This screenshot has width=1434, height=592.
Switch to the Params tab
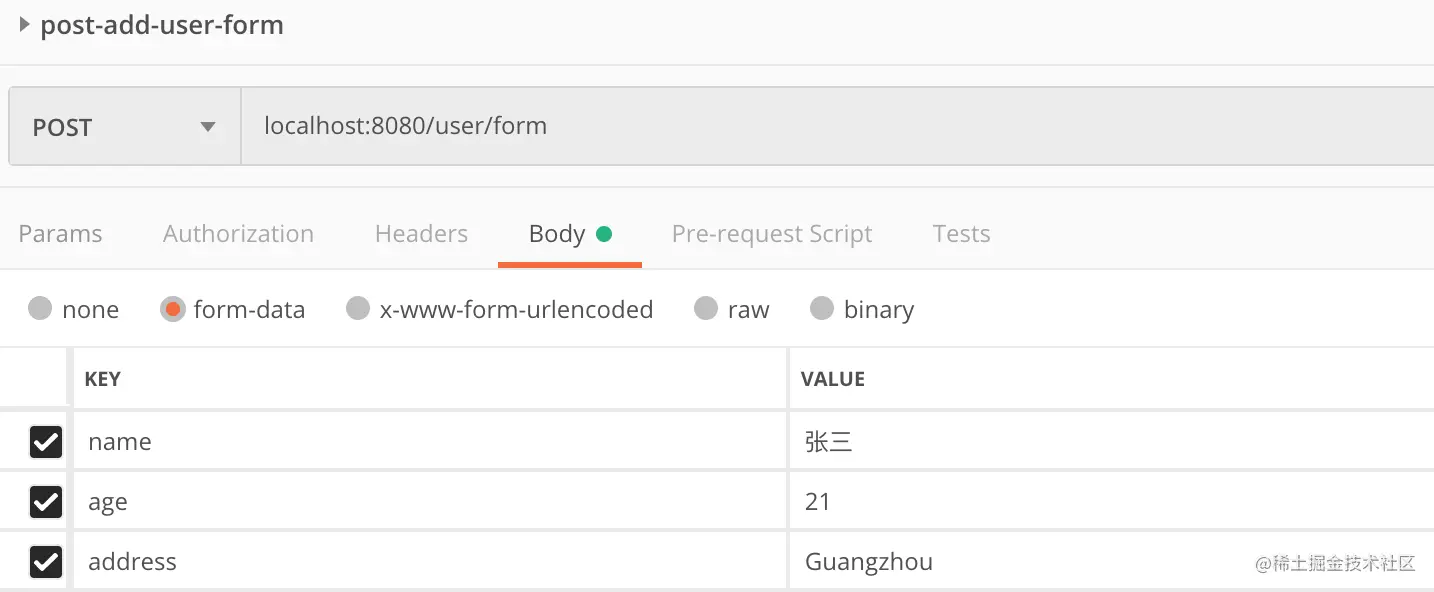60,234
